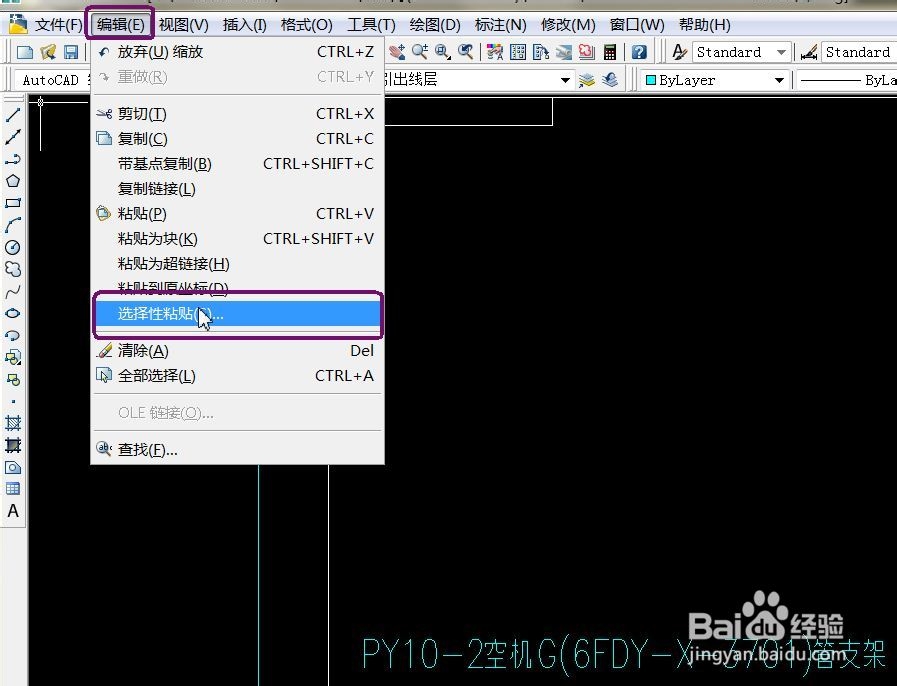897x686 pixels.
Task: Select the Line tool
Action: [13, 113]
